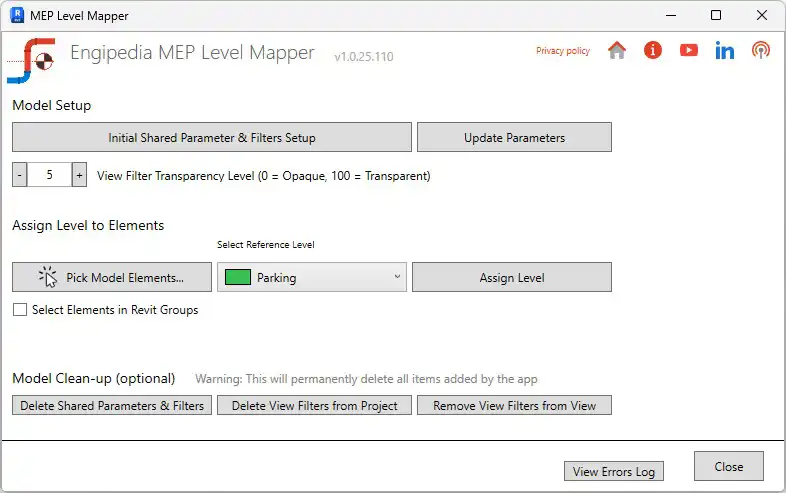Click Pick Model Elements button
The width and height of the screenshot is (786, 493).
pos(112,277)
